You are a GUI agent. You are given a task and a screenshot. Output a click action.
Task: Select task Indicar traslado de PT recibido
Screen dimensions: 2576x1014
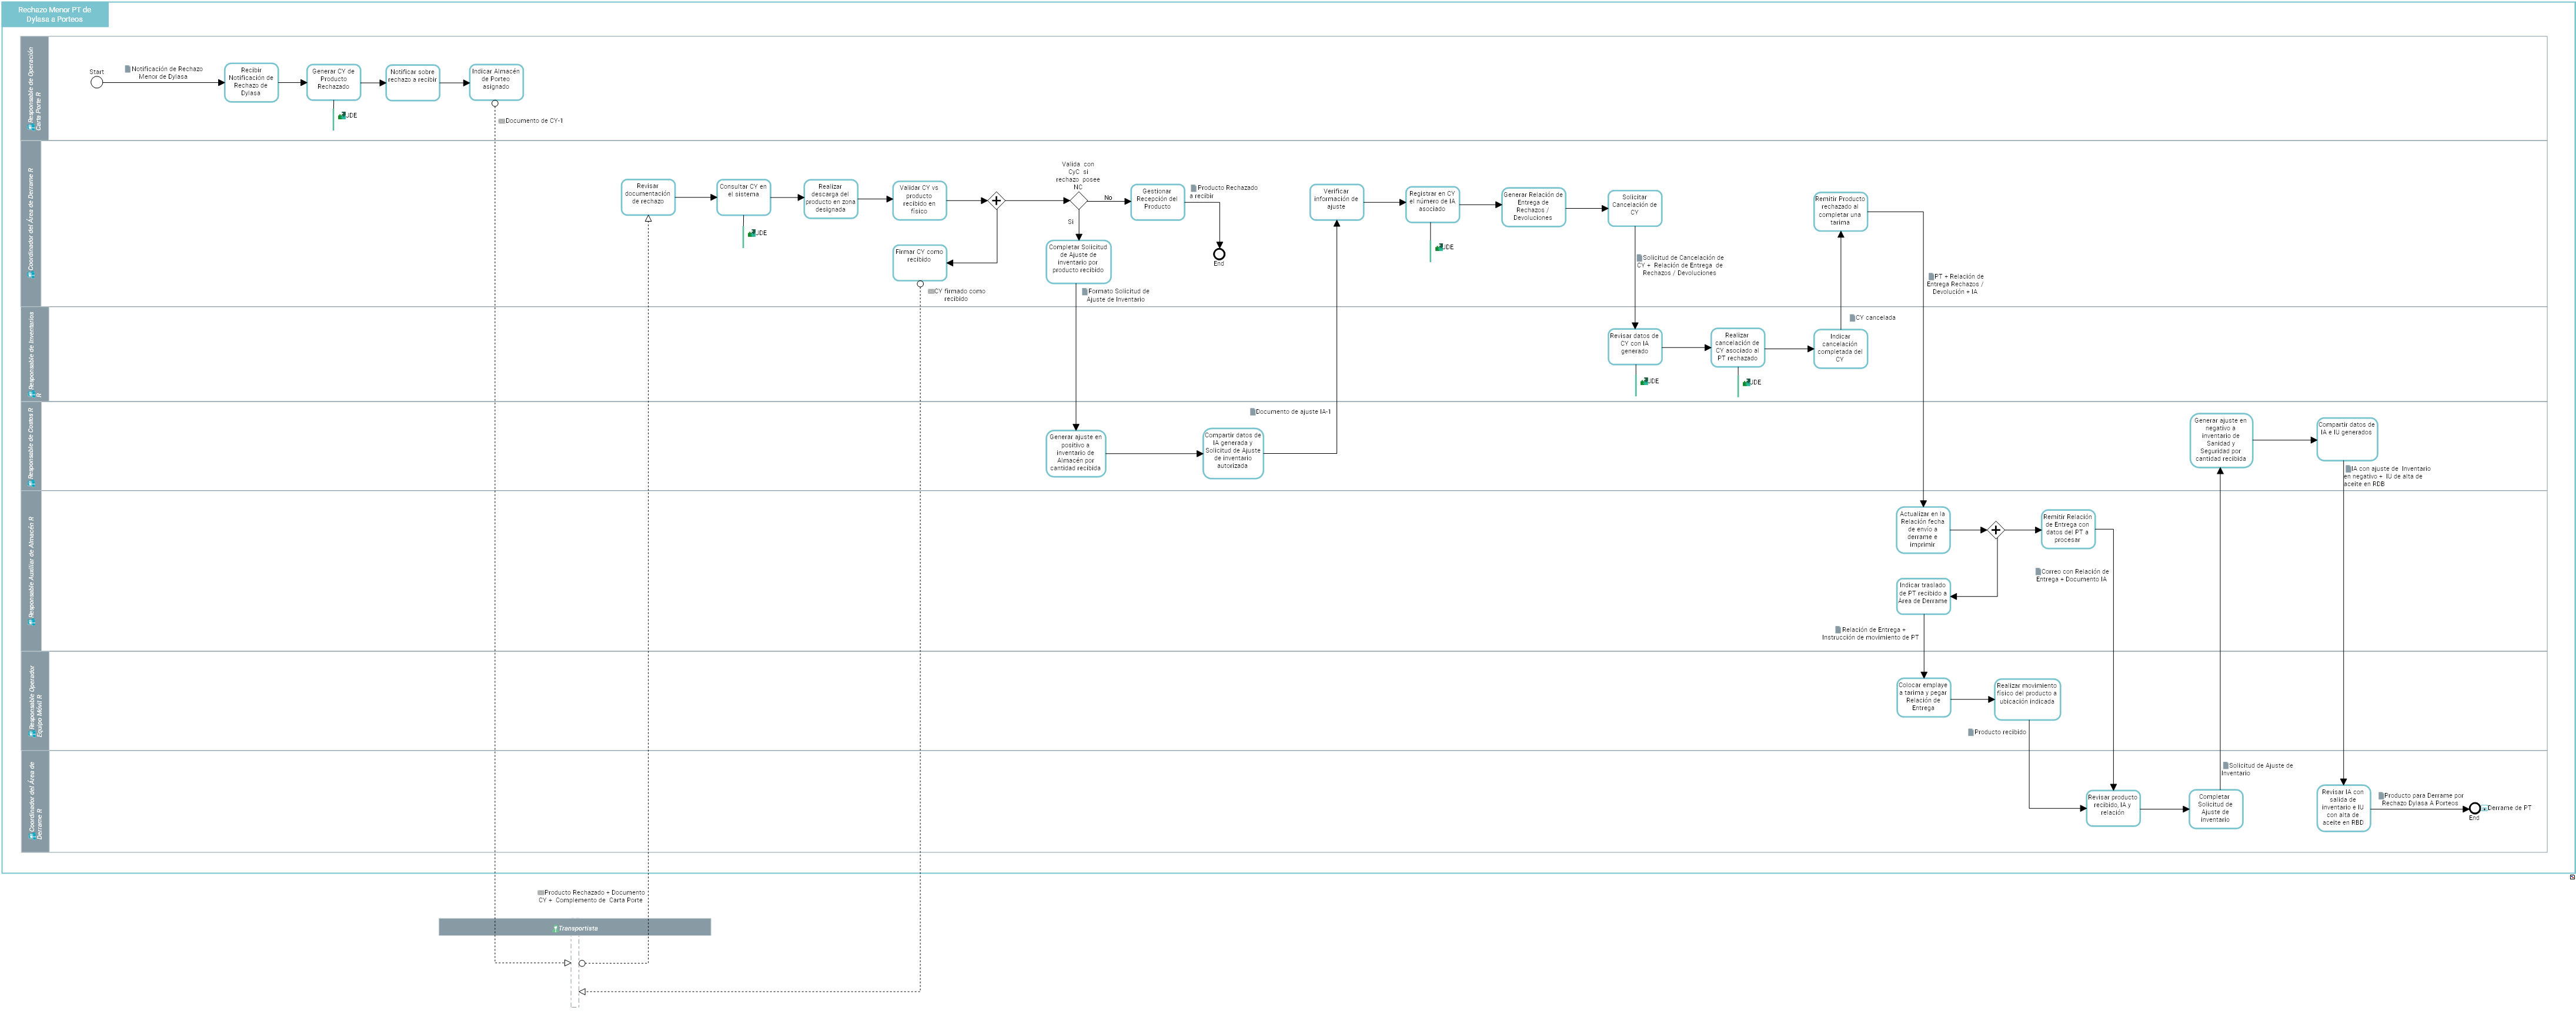tap(1923, 596)
